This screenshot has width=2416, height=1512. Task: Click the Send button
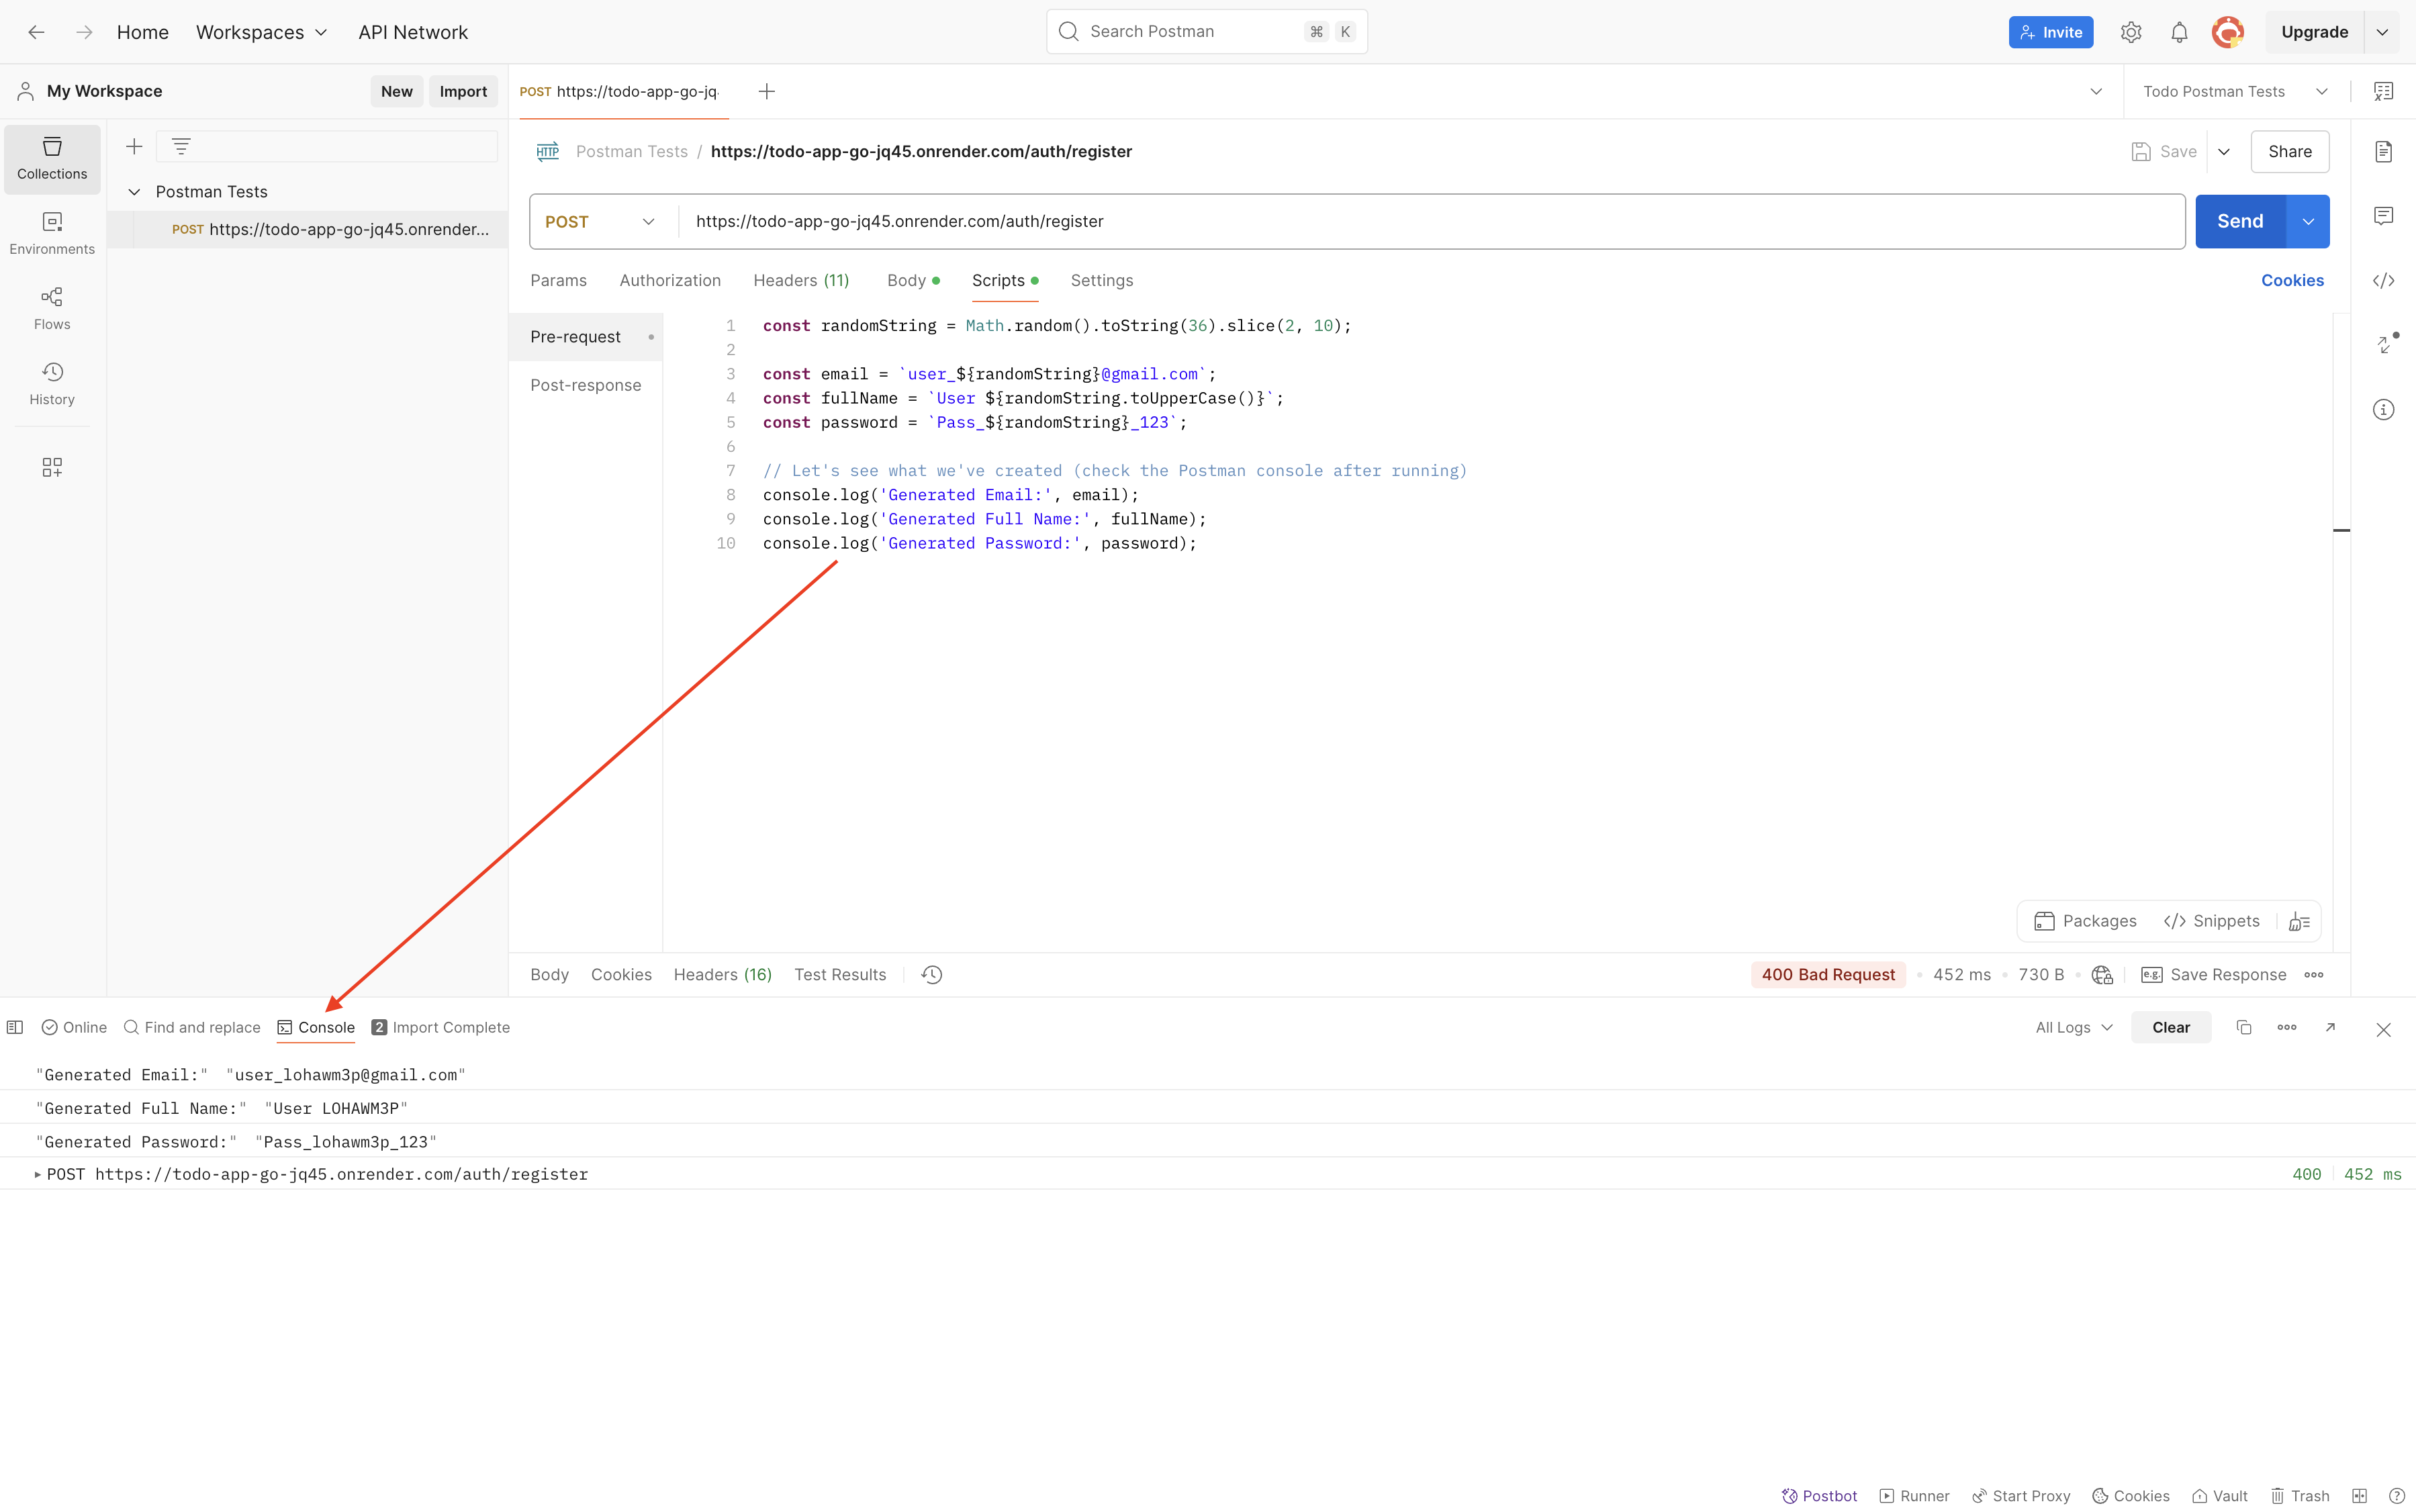click(2240, 222)
